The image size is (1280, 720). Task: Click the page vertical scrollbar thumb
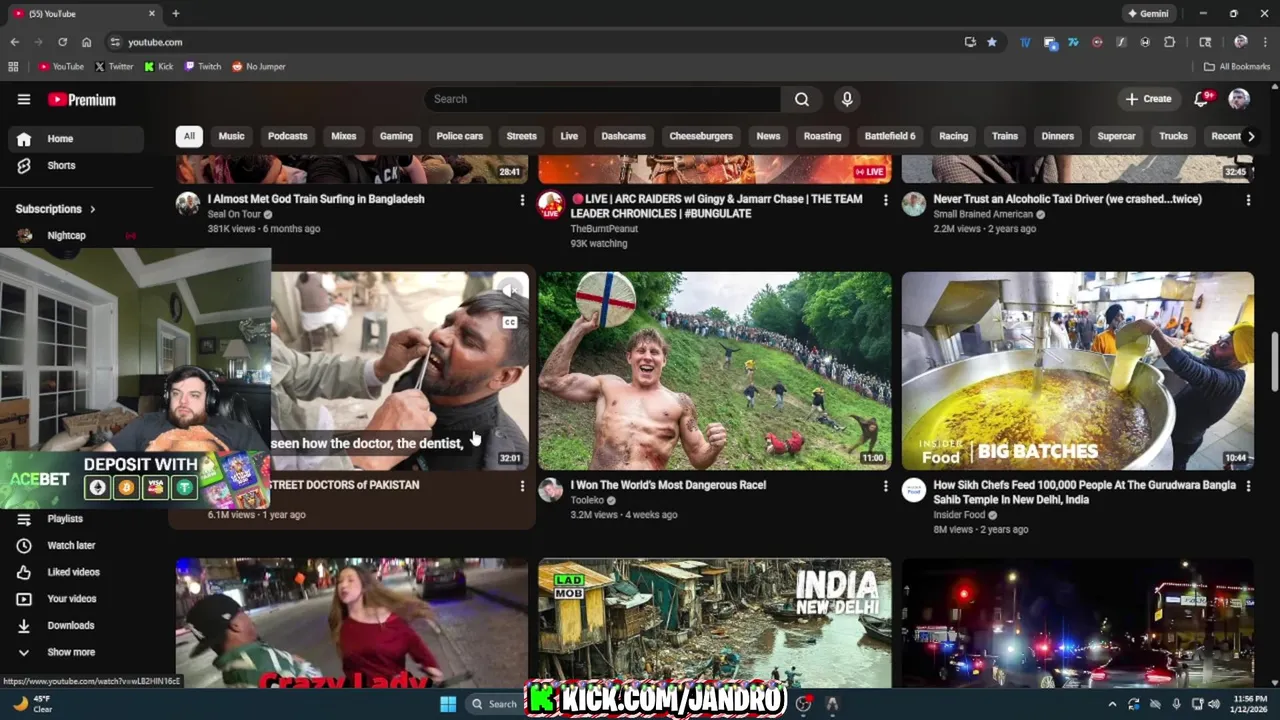click(1274, 362)
